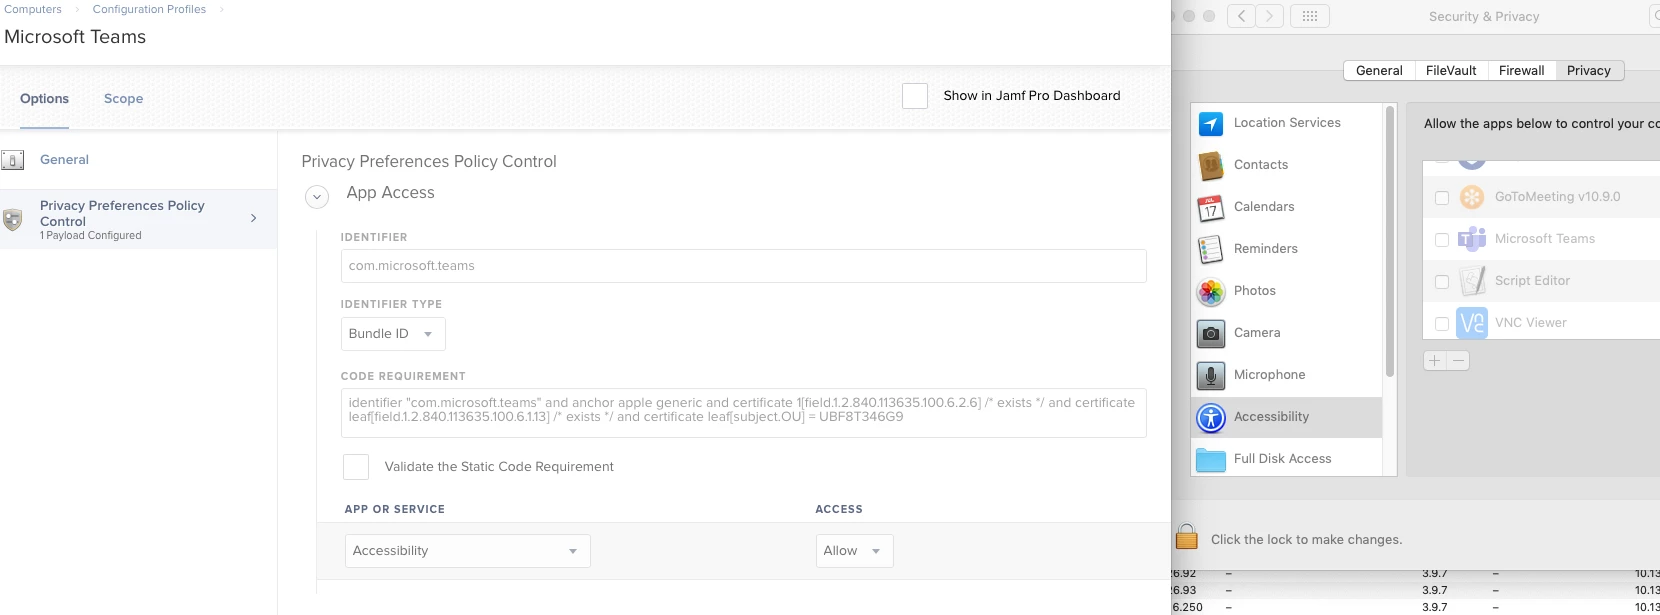The image size is (1660, 615).
Task: Check the Script Editor checkbox
Action: coord(1442,282)
